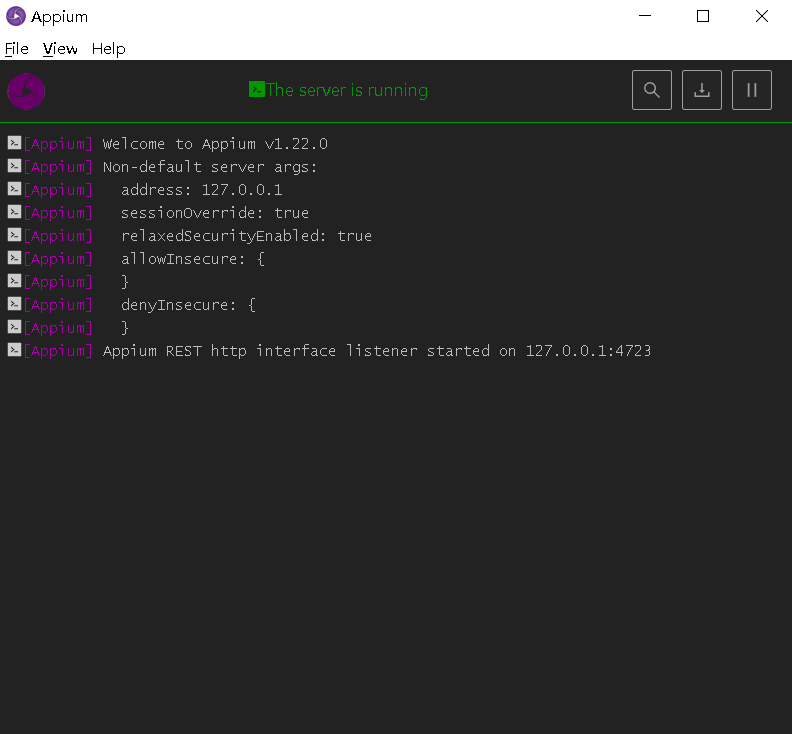Click the log icon on the address line

tap(14, 189)
